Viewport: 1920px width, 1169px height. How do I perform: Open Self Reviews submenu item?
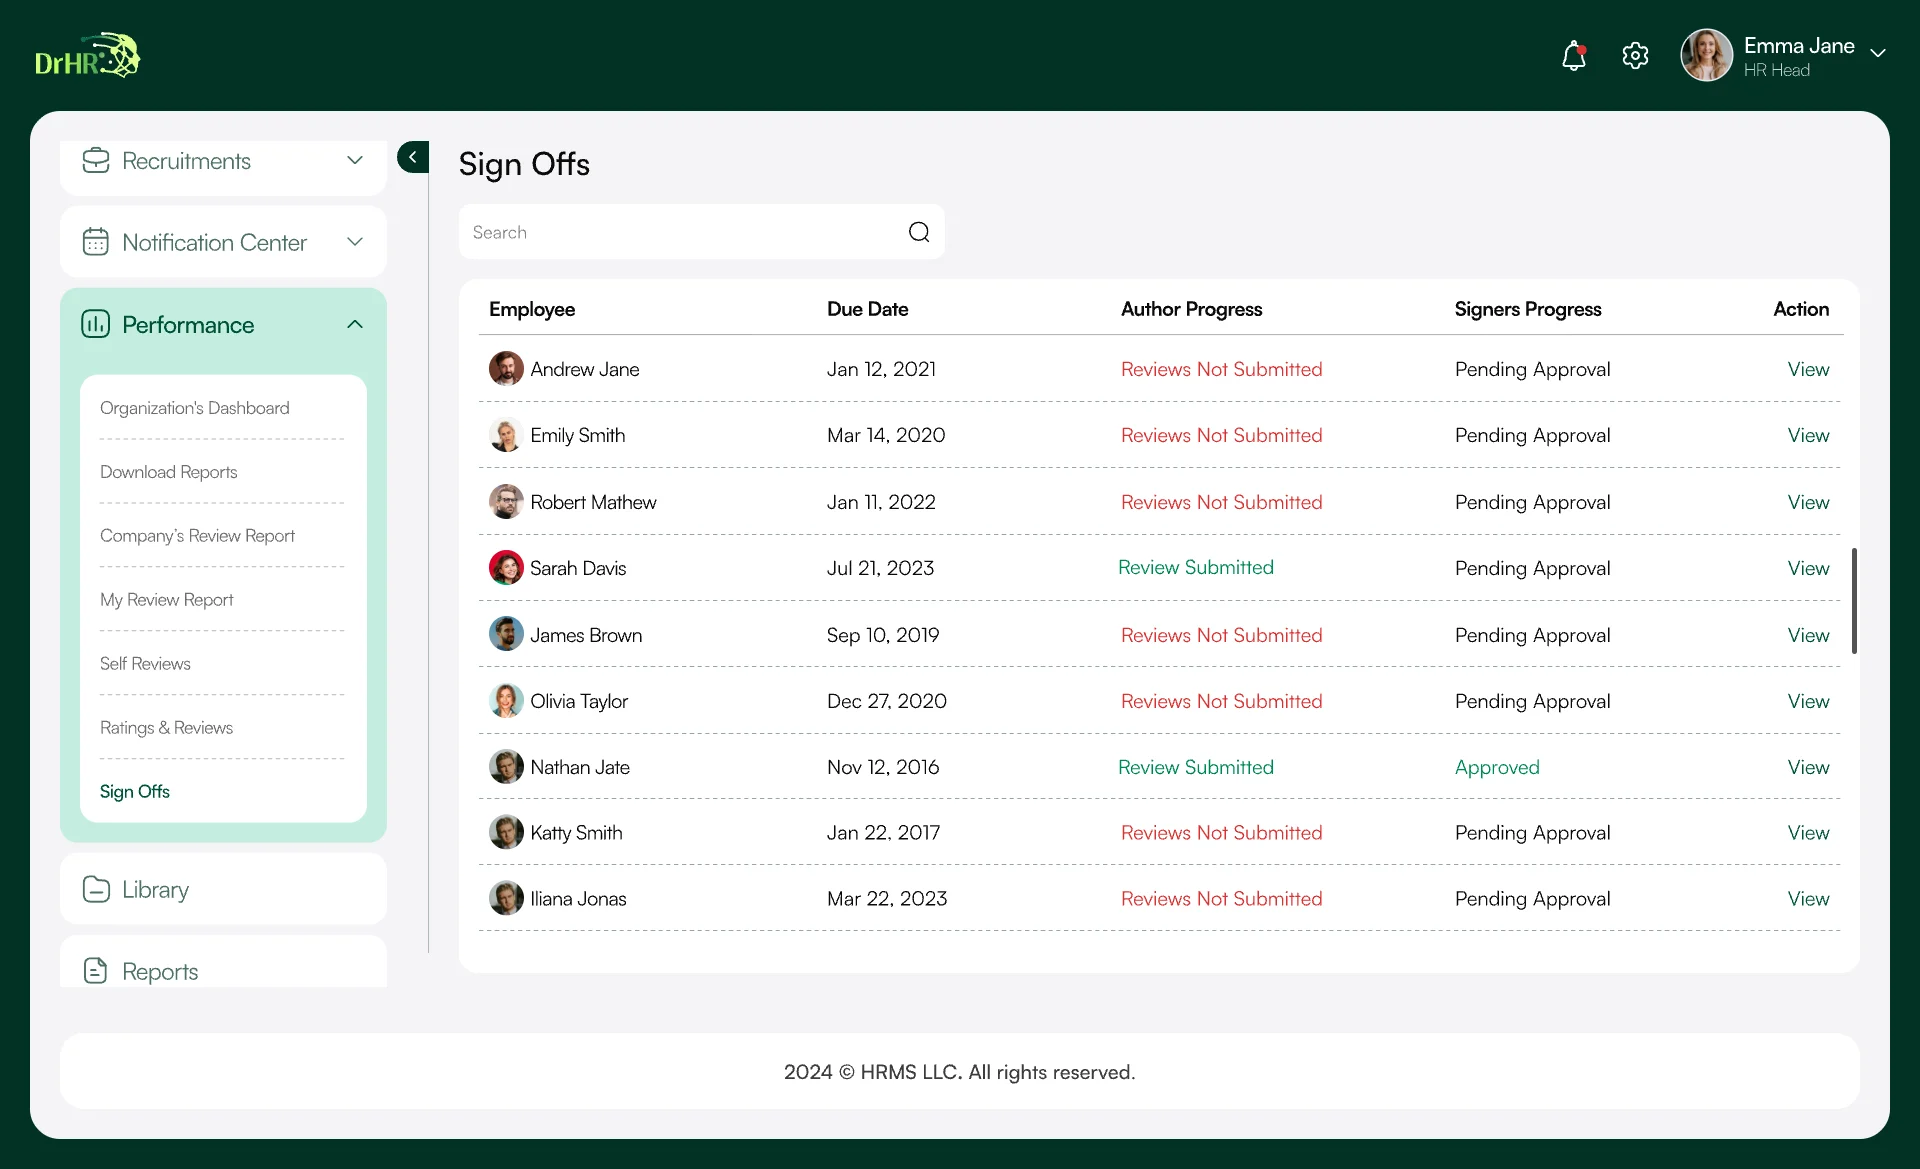click(145, 664)
